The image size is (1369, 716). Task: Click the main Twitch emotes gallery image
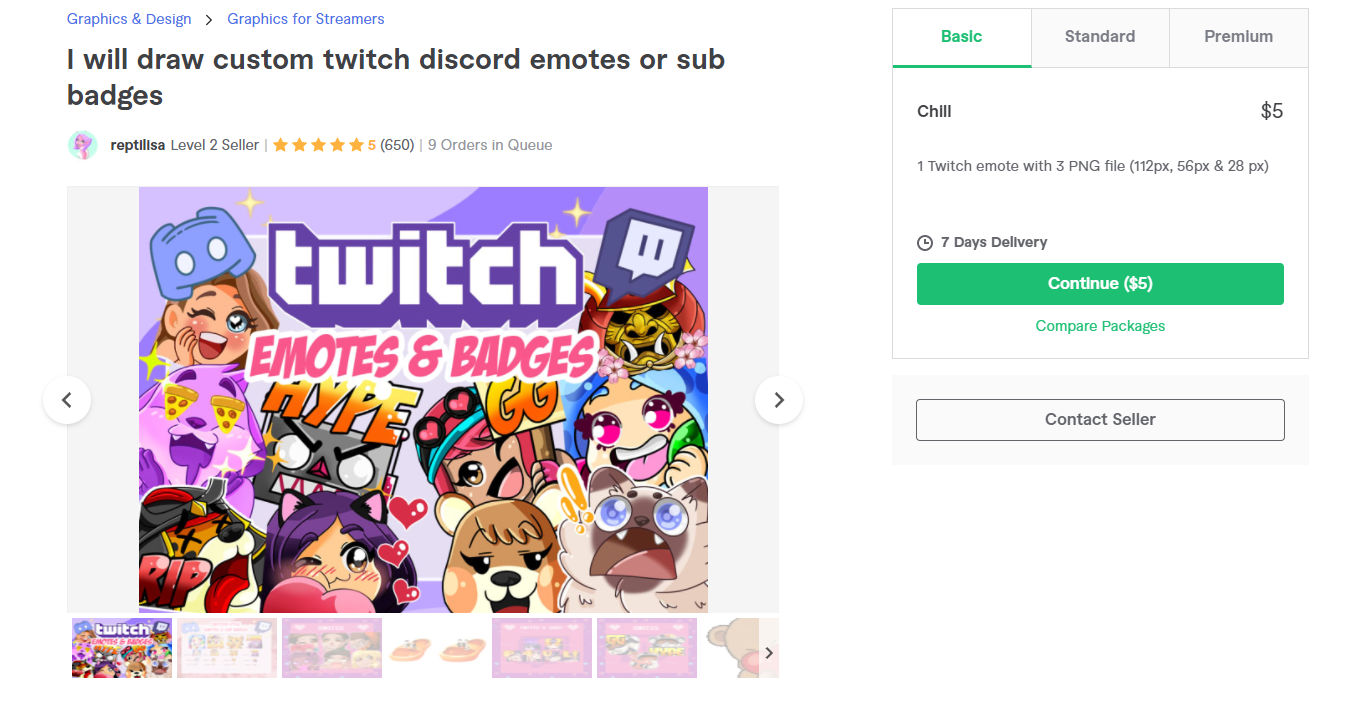[423, 400]
